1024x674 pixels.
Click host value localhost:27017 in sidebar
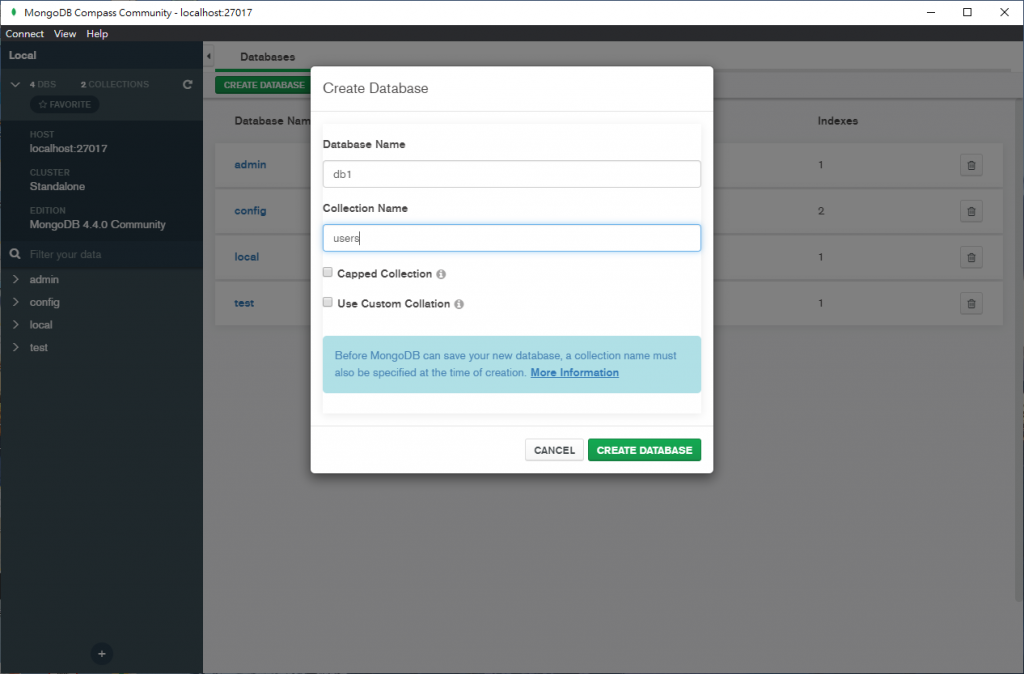pyautogui.click(x=69, y=148)
